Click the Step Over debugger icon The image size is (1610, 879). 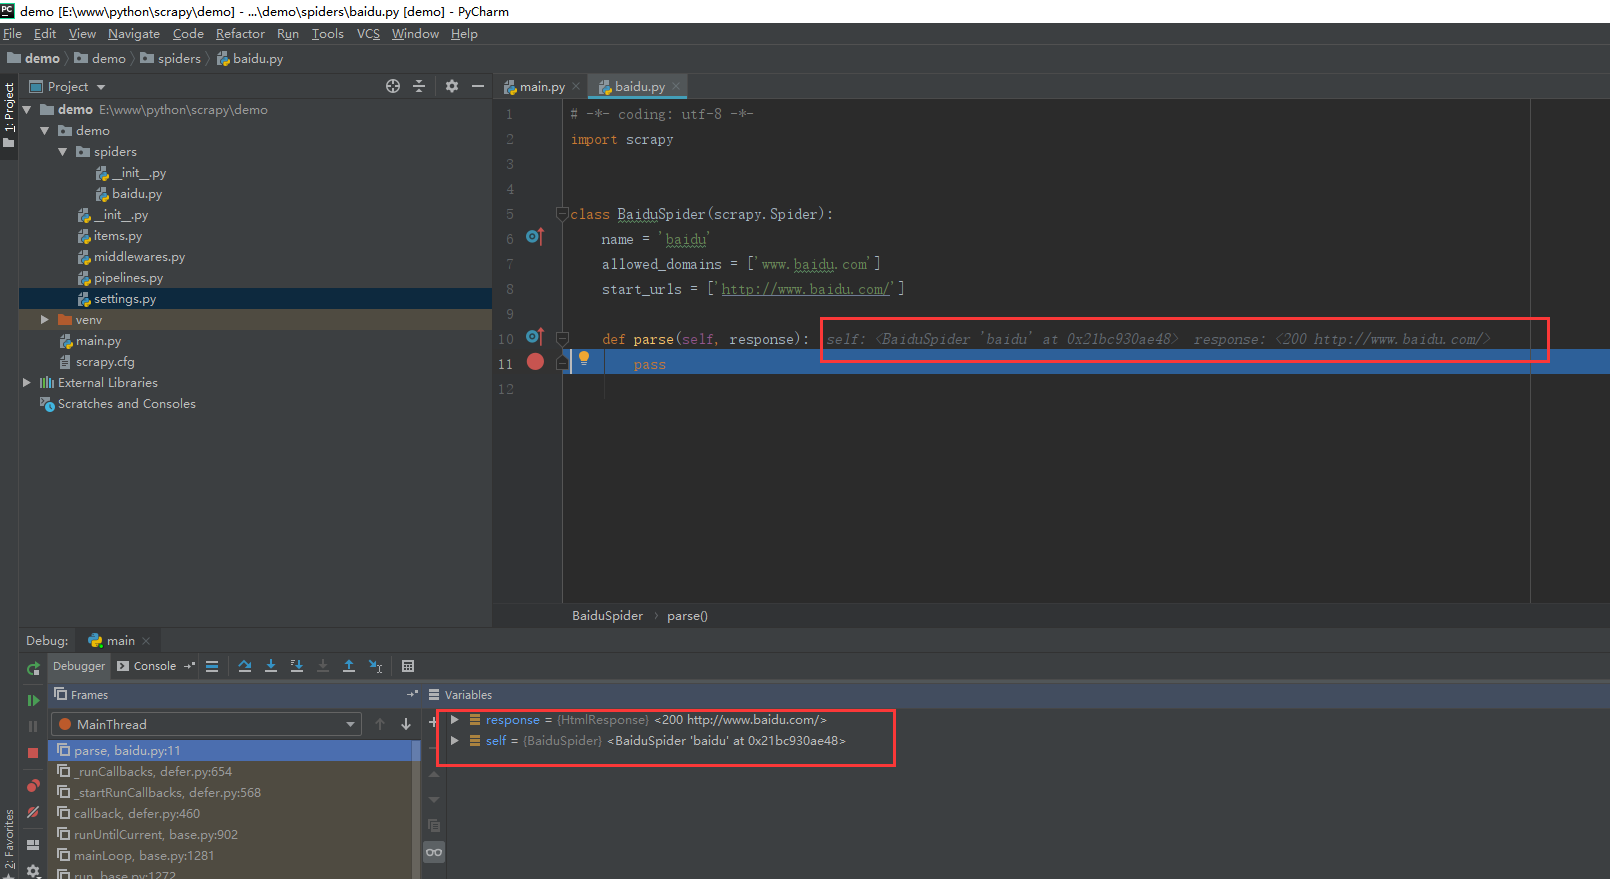click(x=245, y=666)
